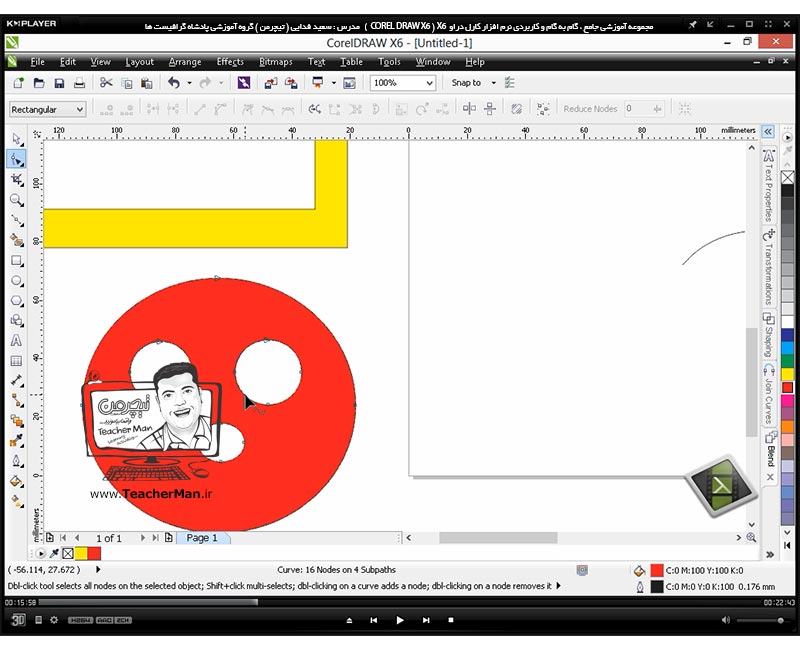Select the Rectangle tool
The image size is (800, 650).
(16, 261)
